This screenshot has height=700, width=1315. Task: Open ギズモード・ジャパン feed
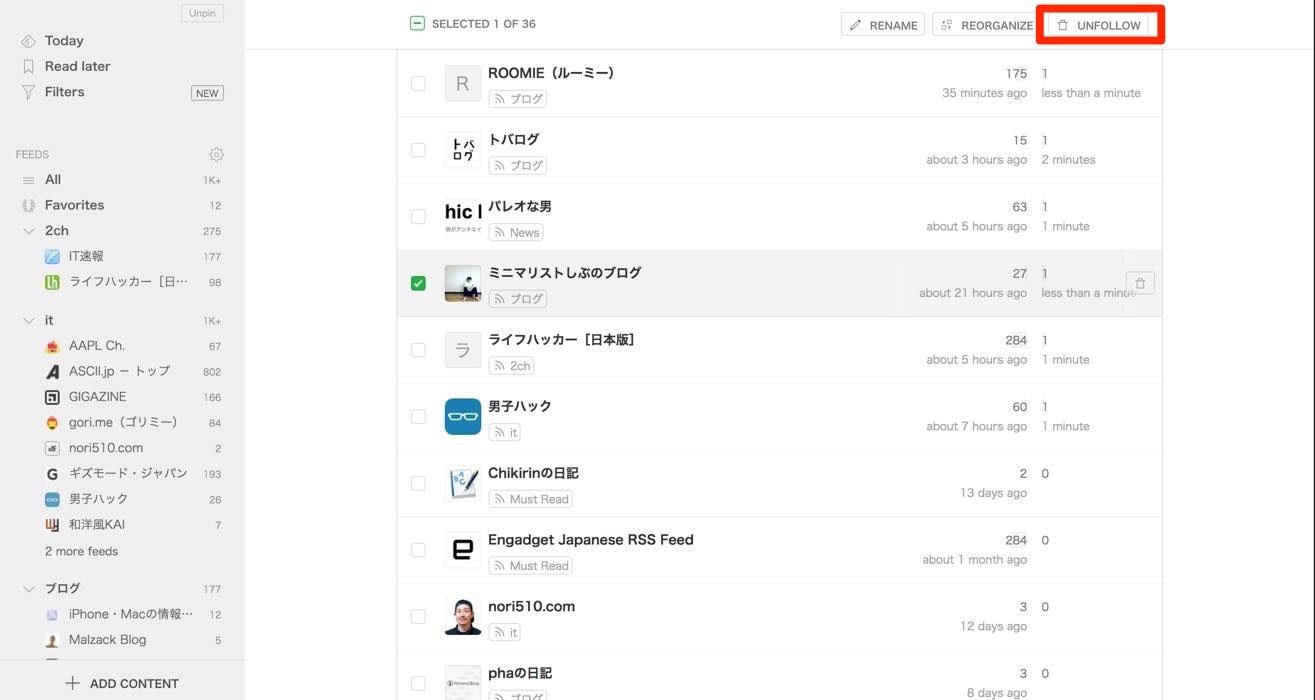[128, 473]
